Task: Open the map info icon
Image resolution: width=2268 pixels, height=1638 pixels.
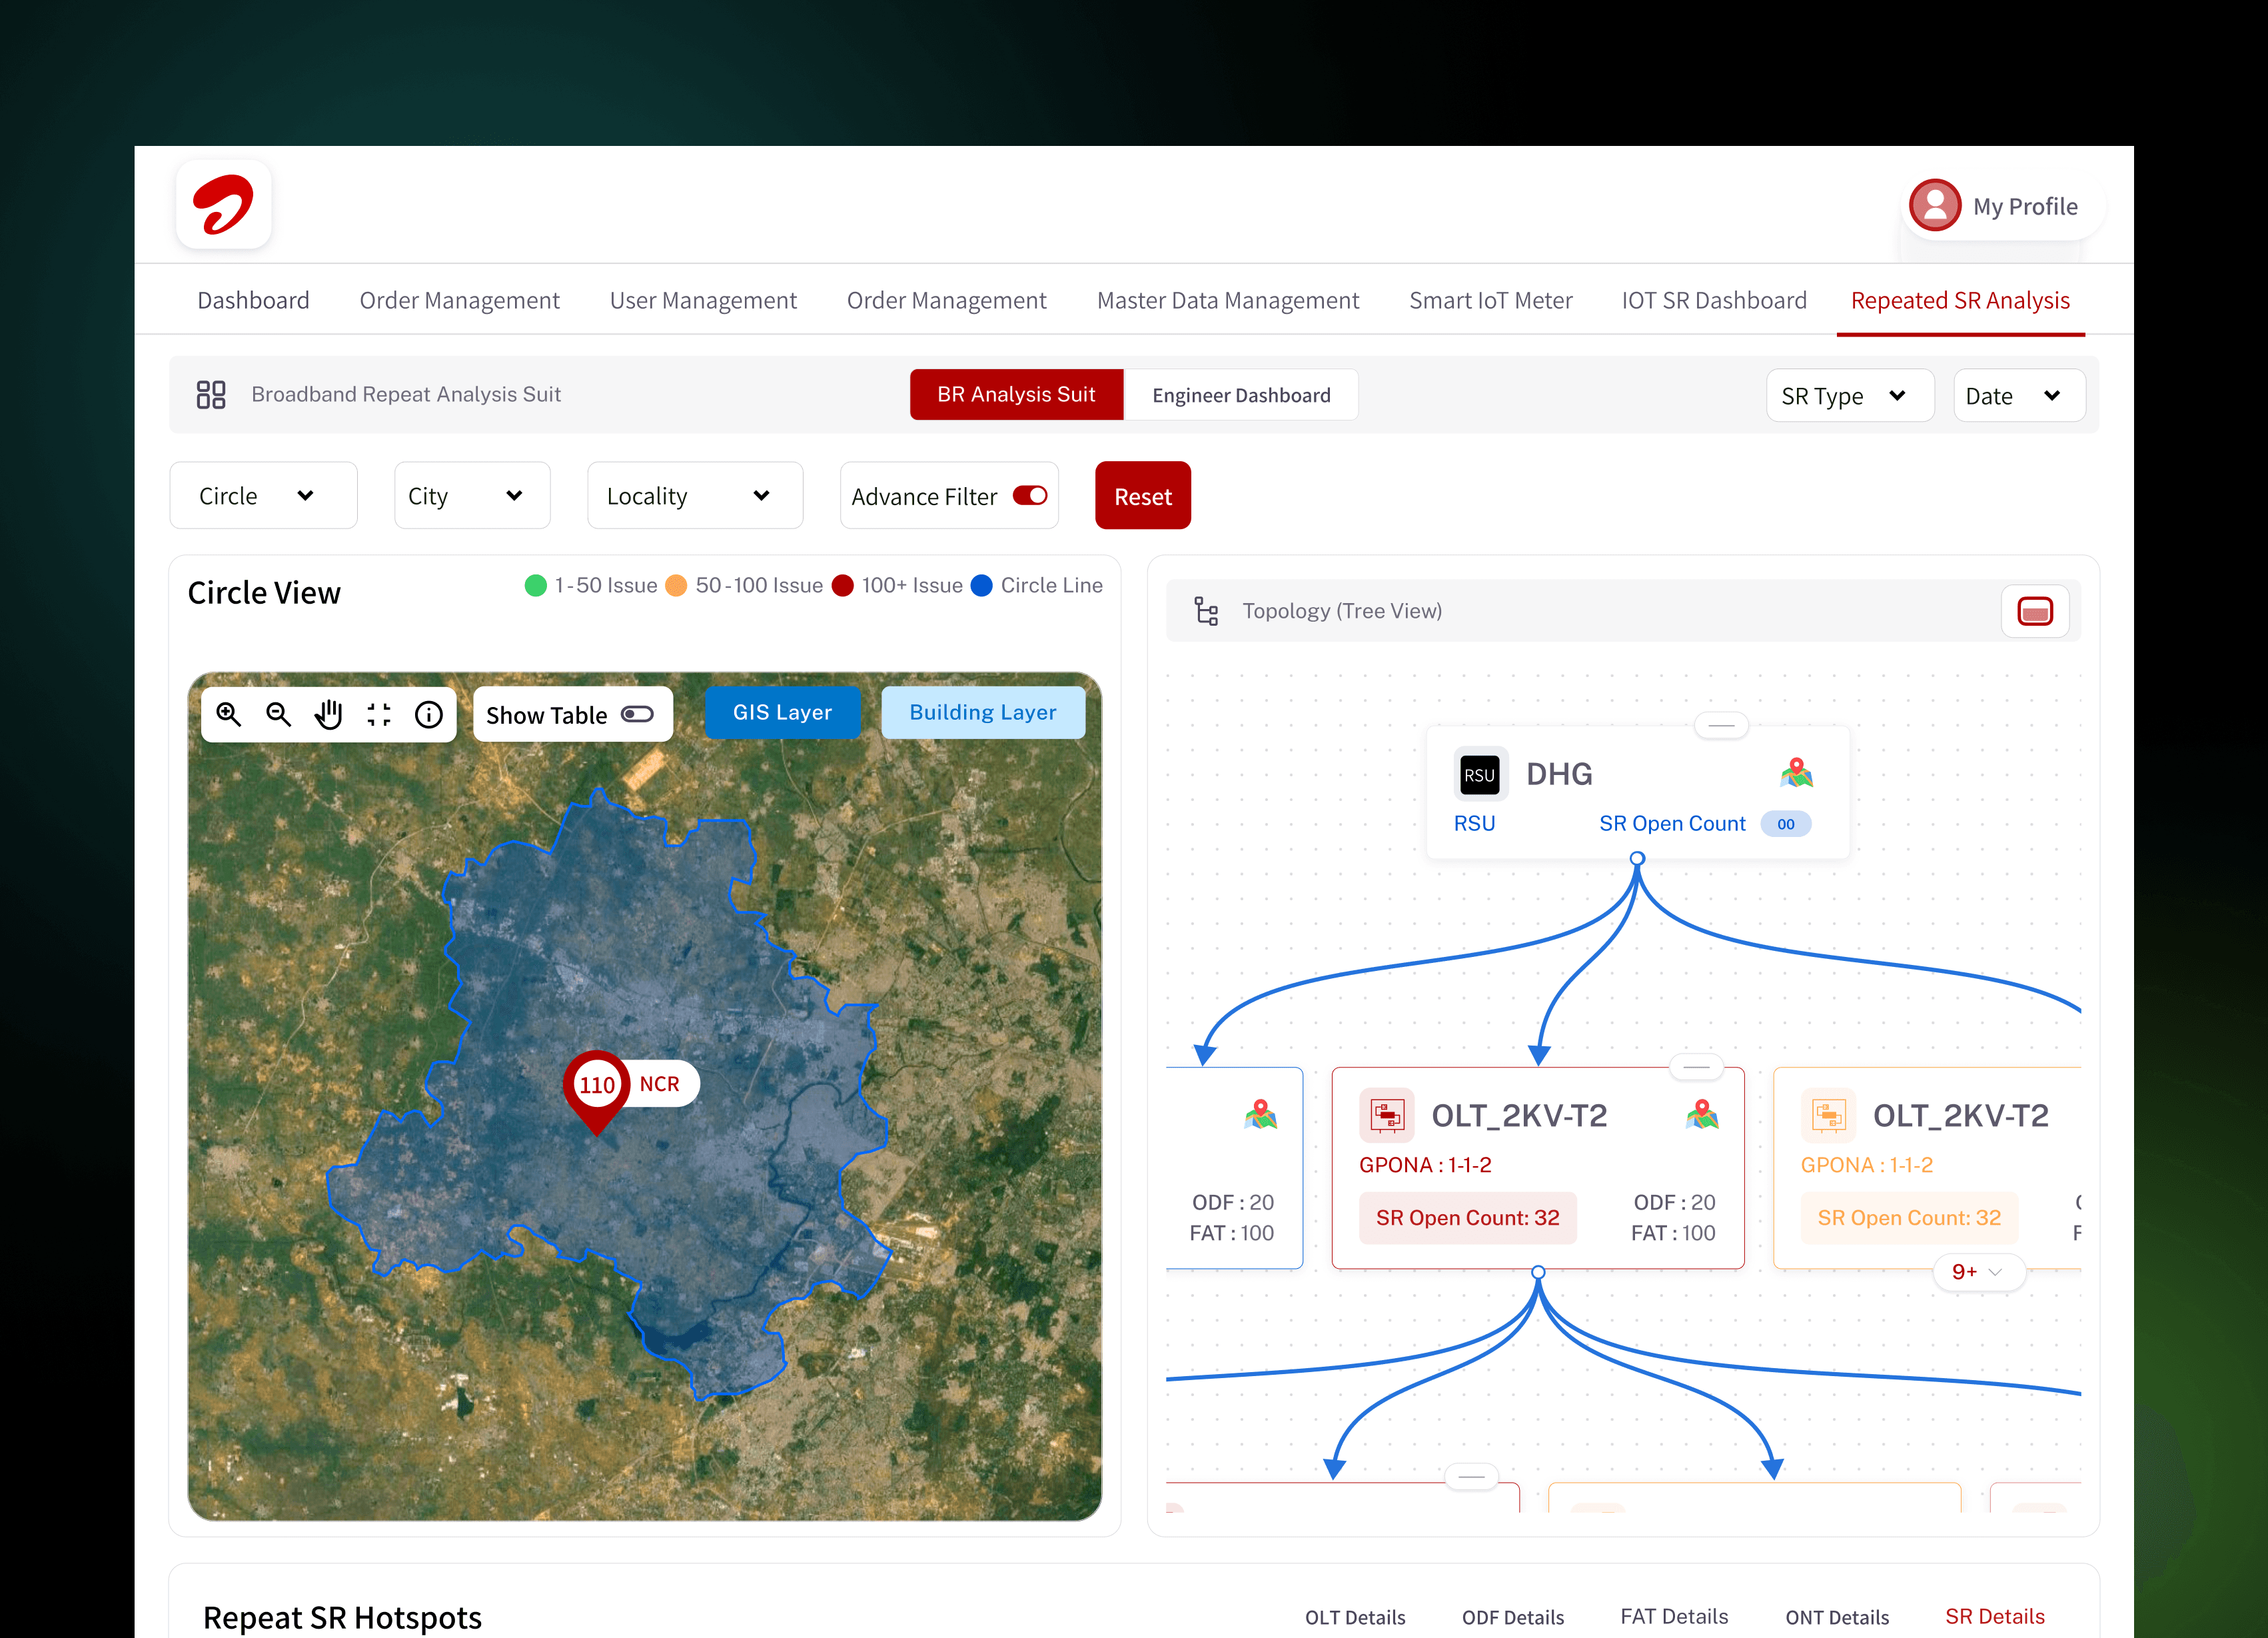Action: click(429, 714)
